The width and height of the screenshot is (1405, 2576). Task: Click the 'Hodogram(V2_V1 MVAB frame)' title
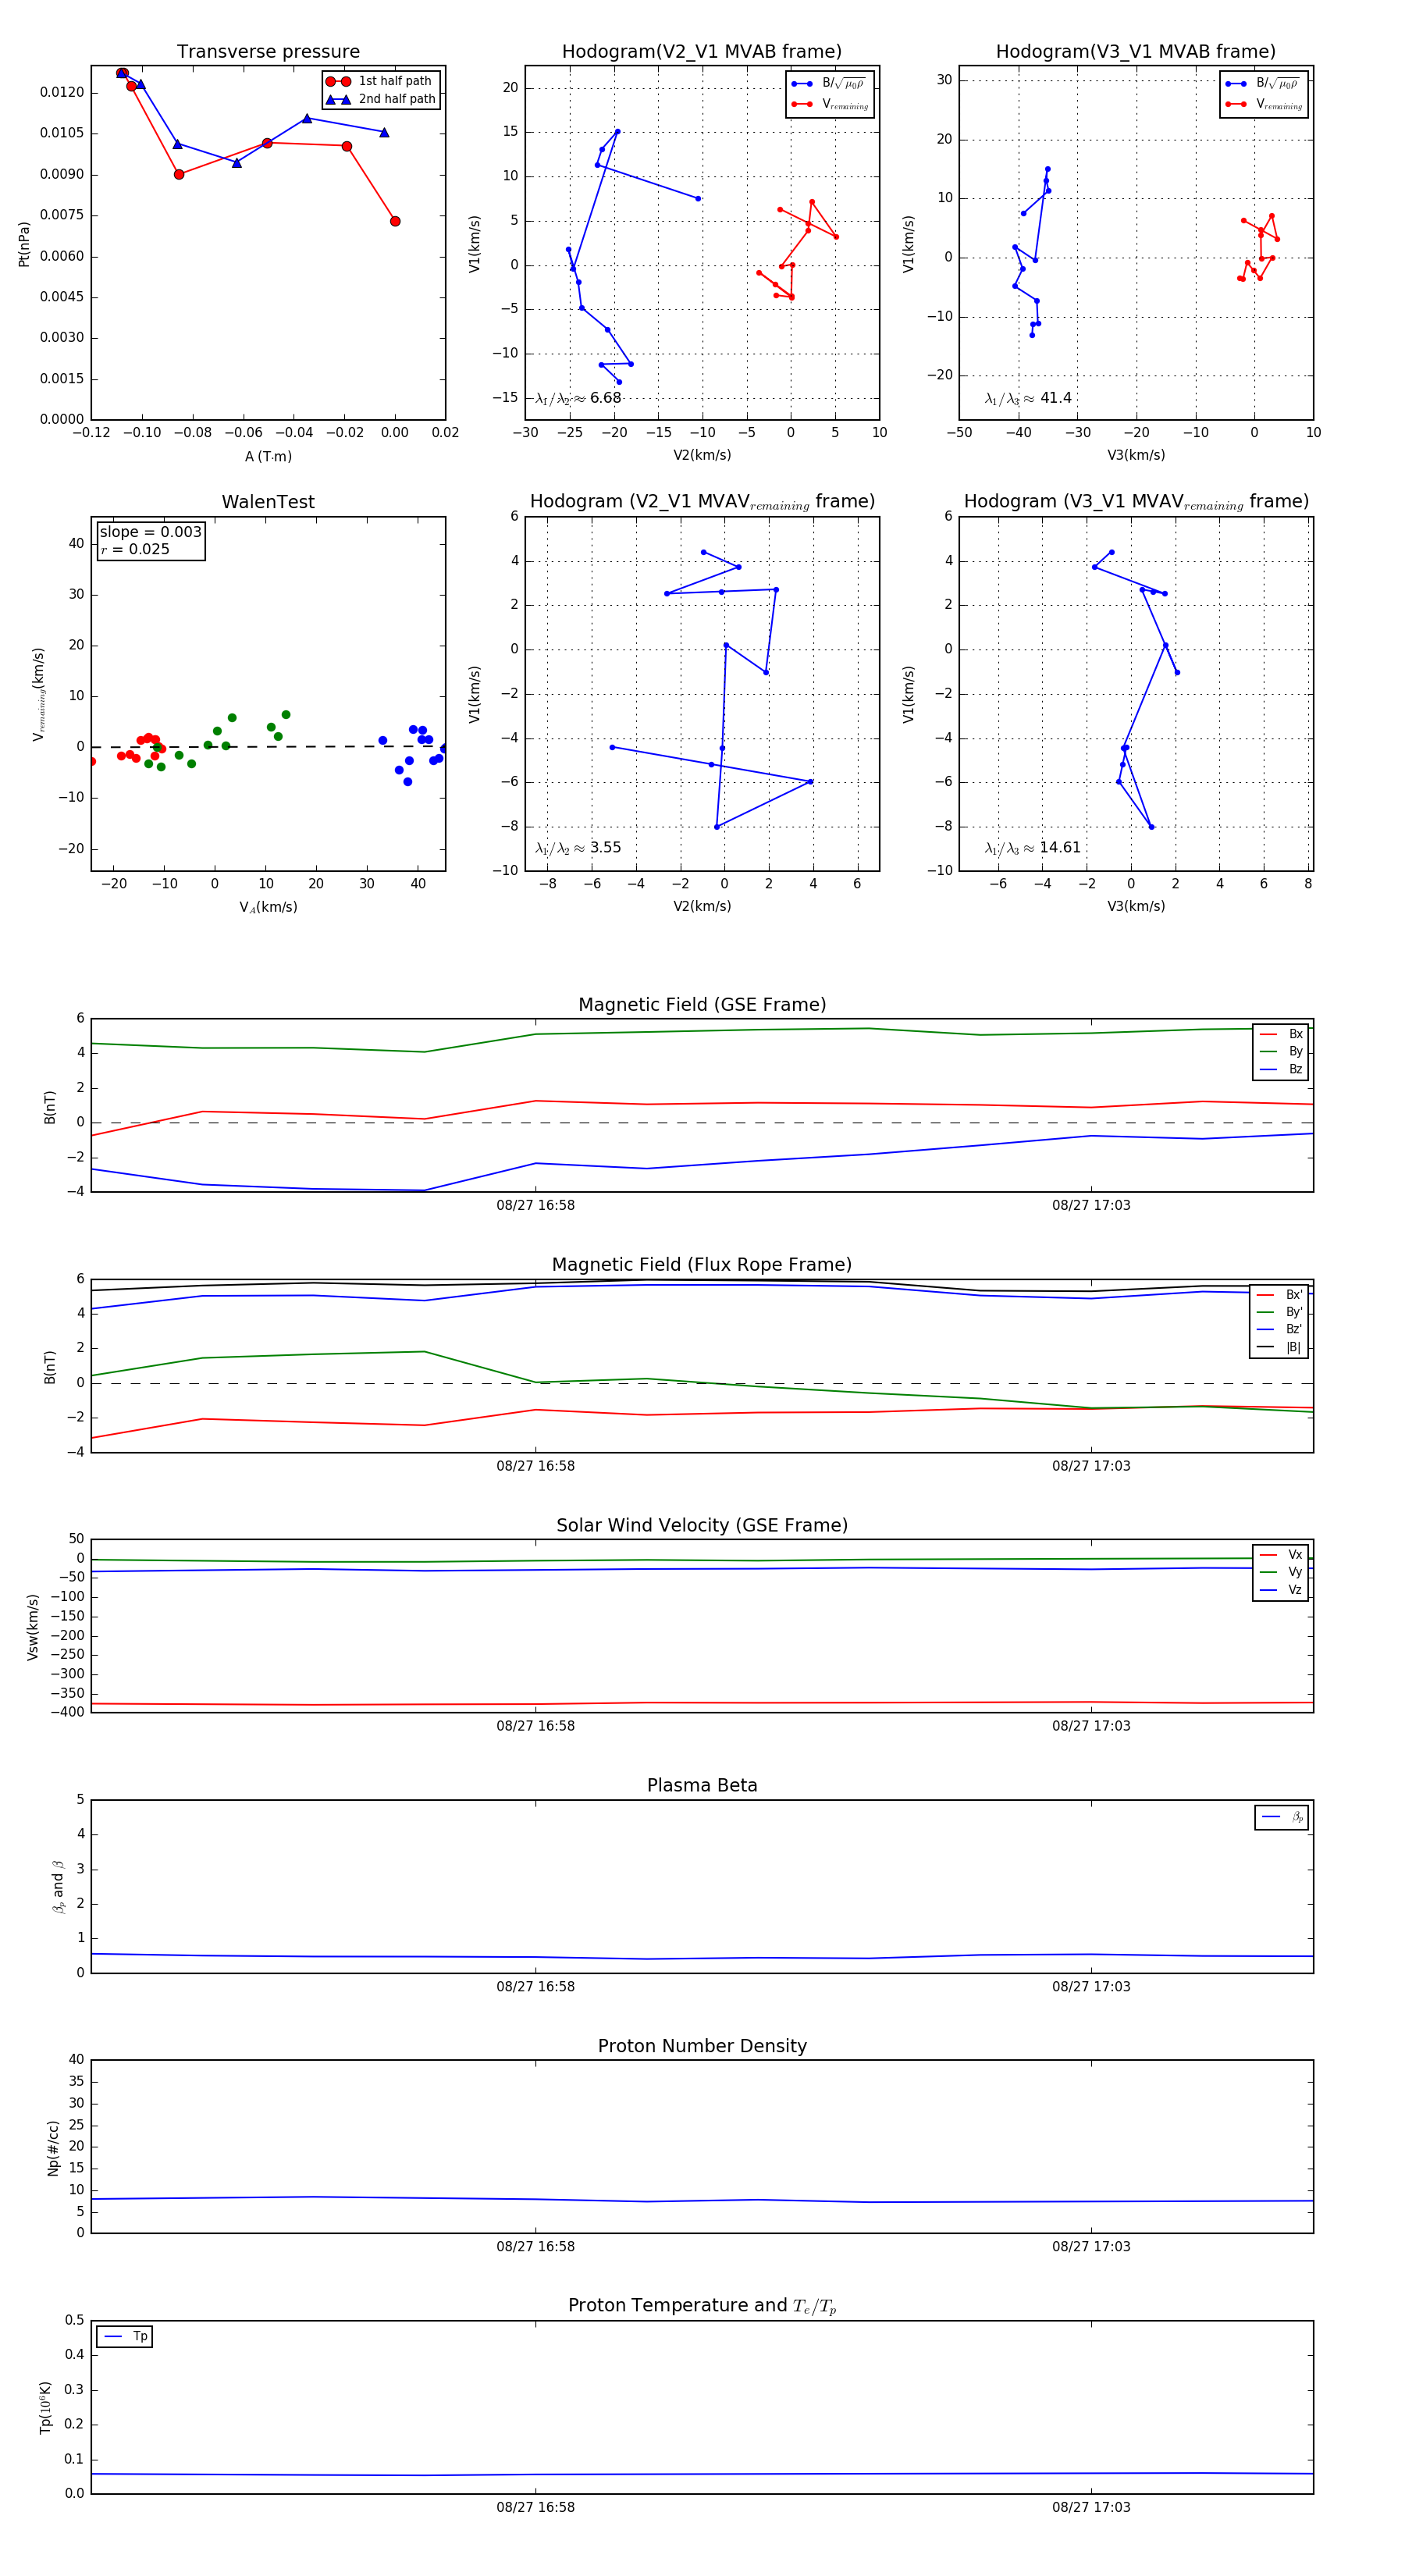[x=702, y=52]
